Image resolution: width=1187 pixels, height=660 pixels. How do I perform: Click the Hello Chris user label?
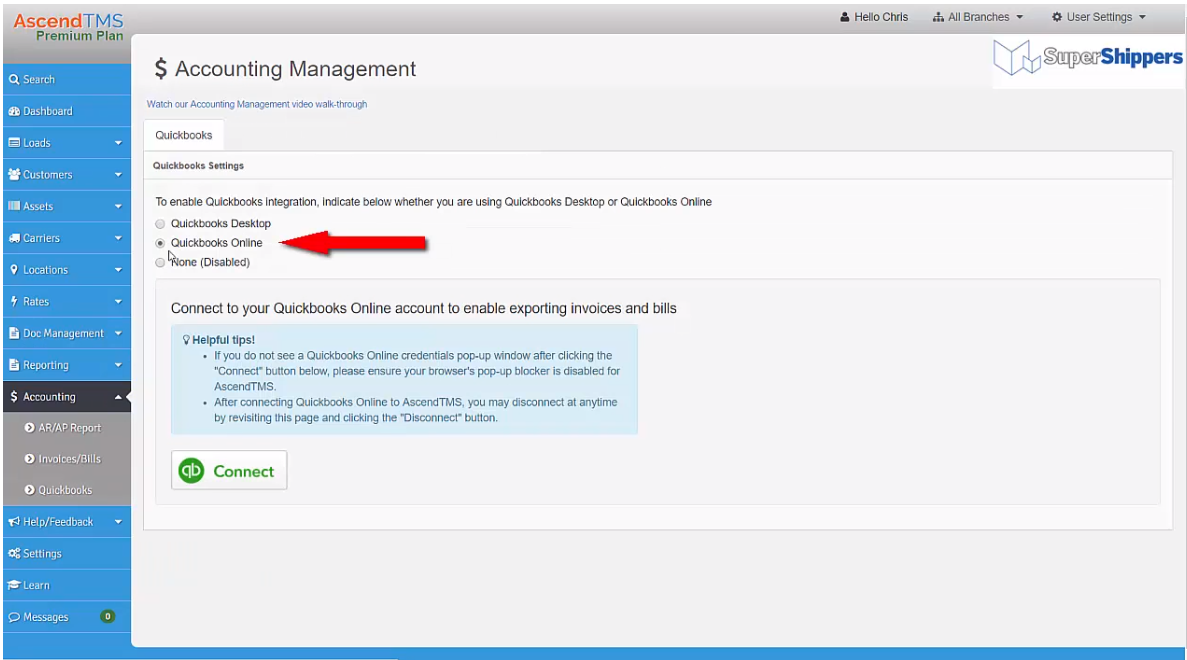coord(880,17)
